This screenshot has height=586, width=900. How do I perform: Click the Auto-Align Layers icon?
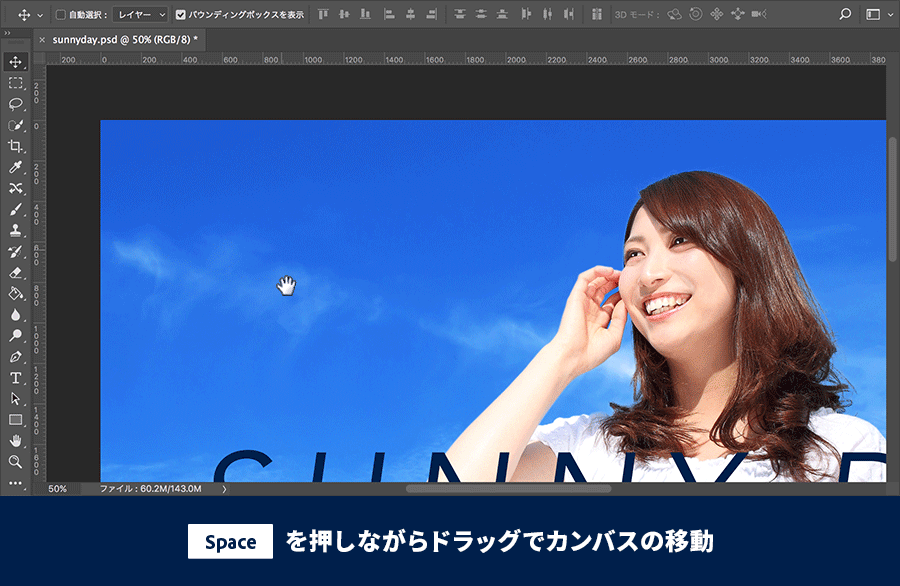coord(597,14)
